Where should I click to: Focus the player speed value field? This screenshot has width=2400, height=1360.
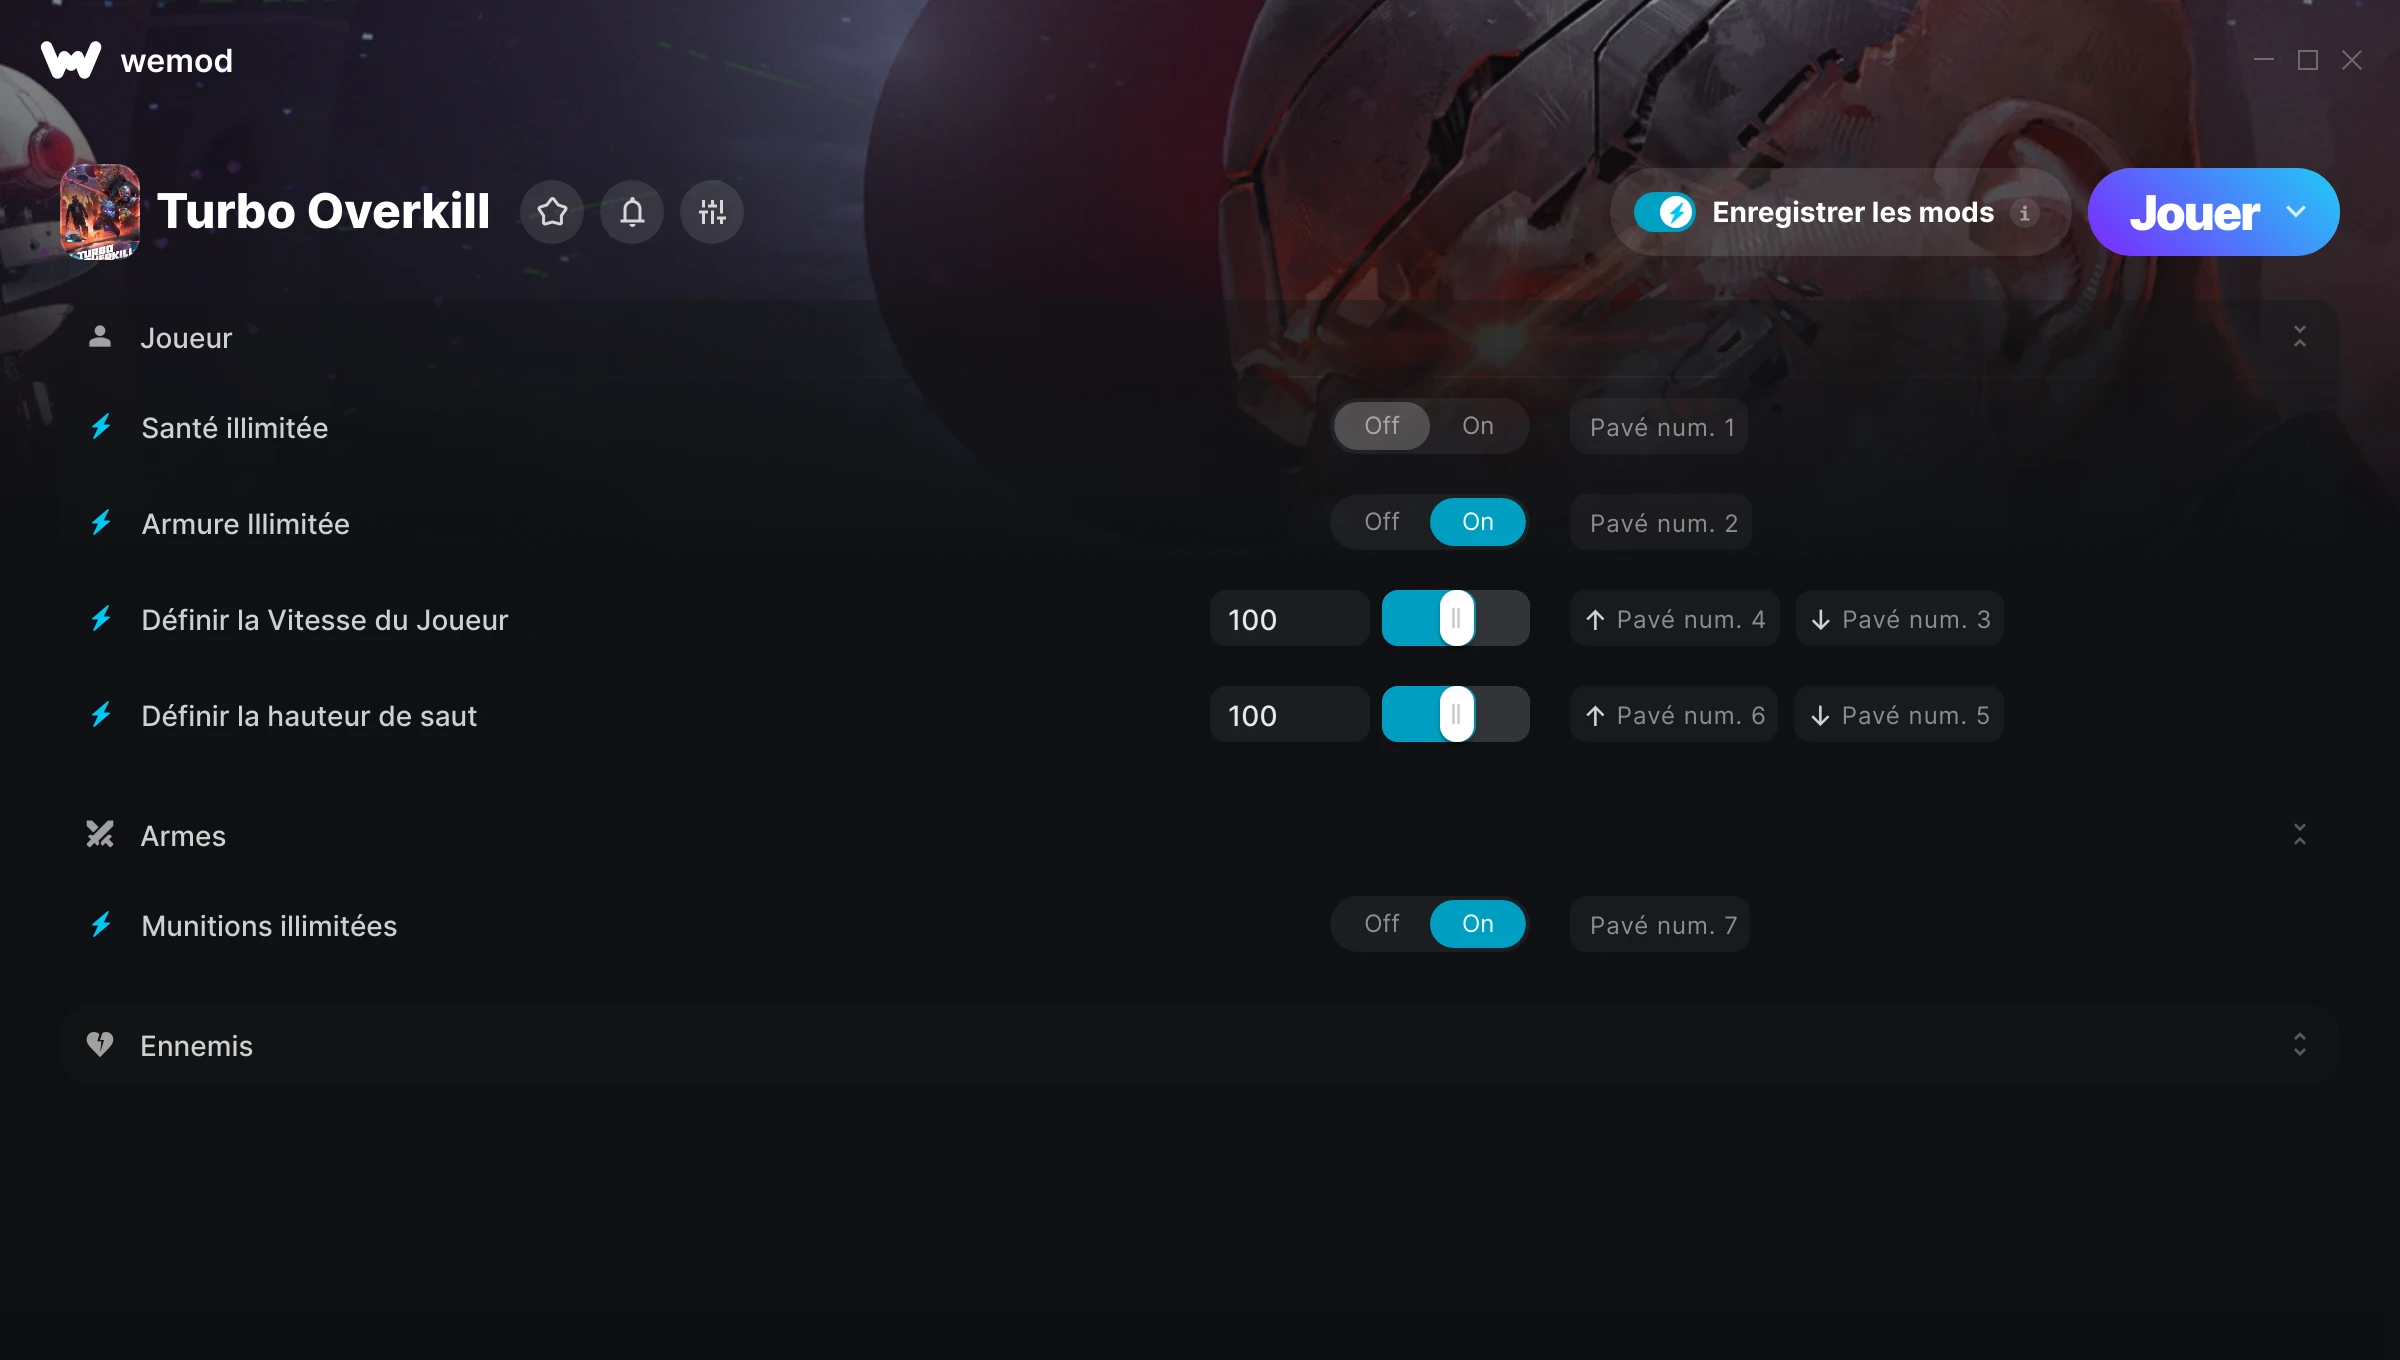(1290, 619)
